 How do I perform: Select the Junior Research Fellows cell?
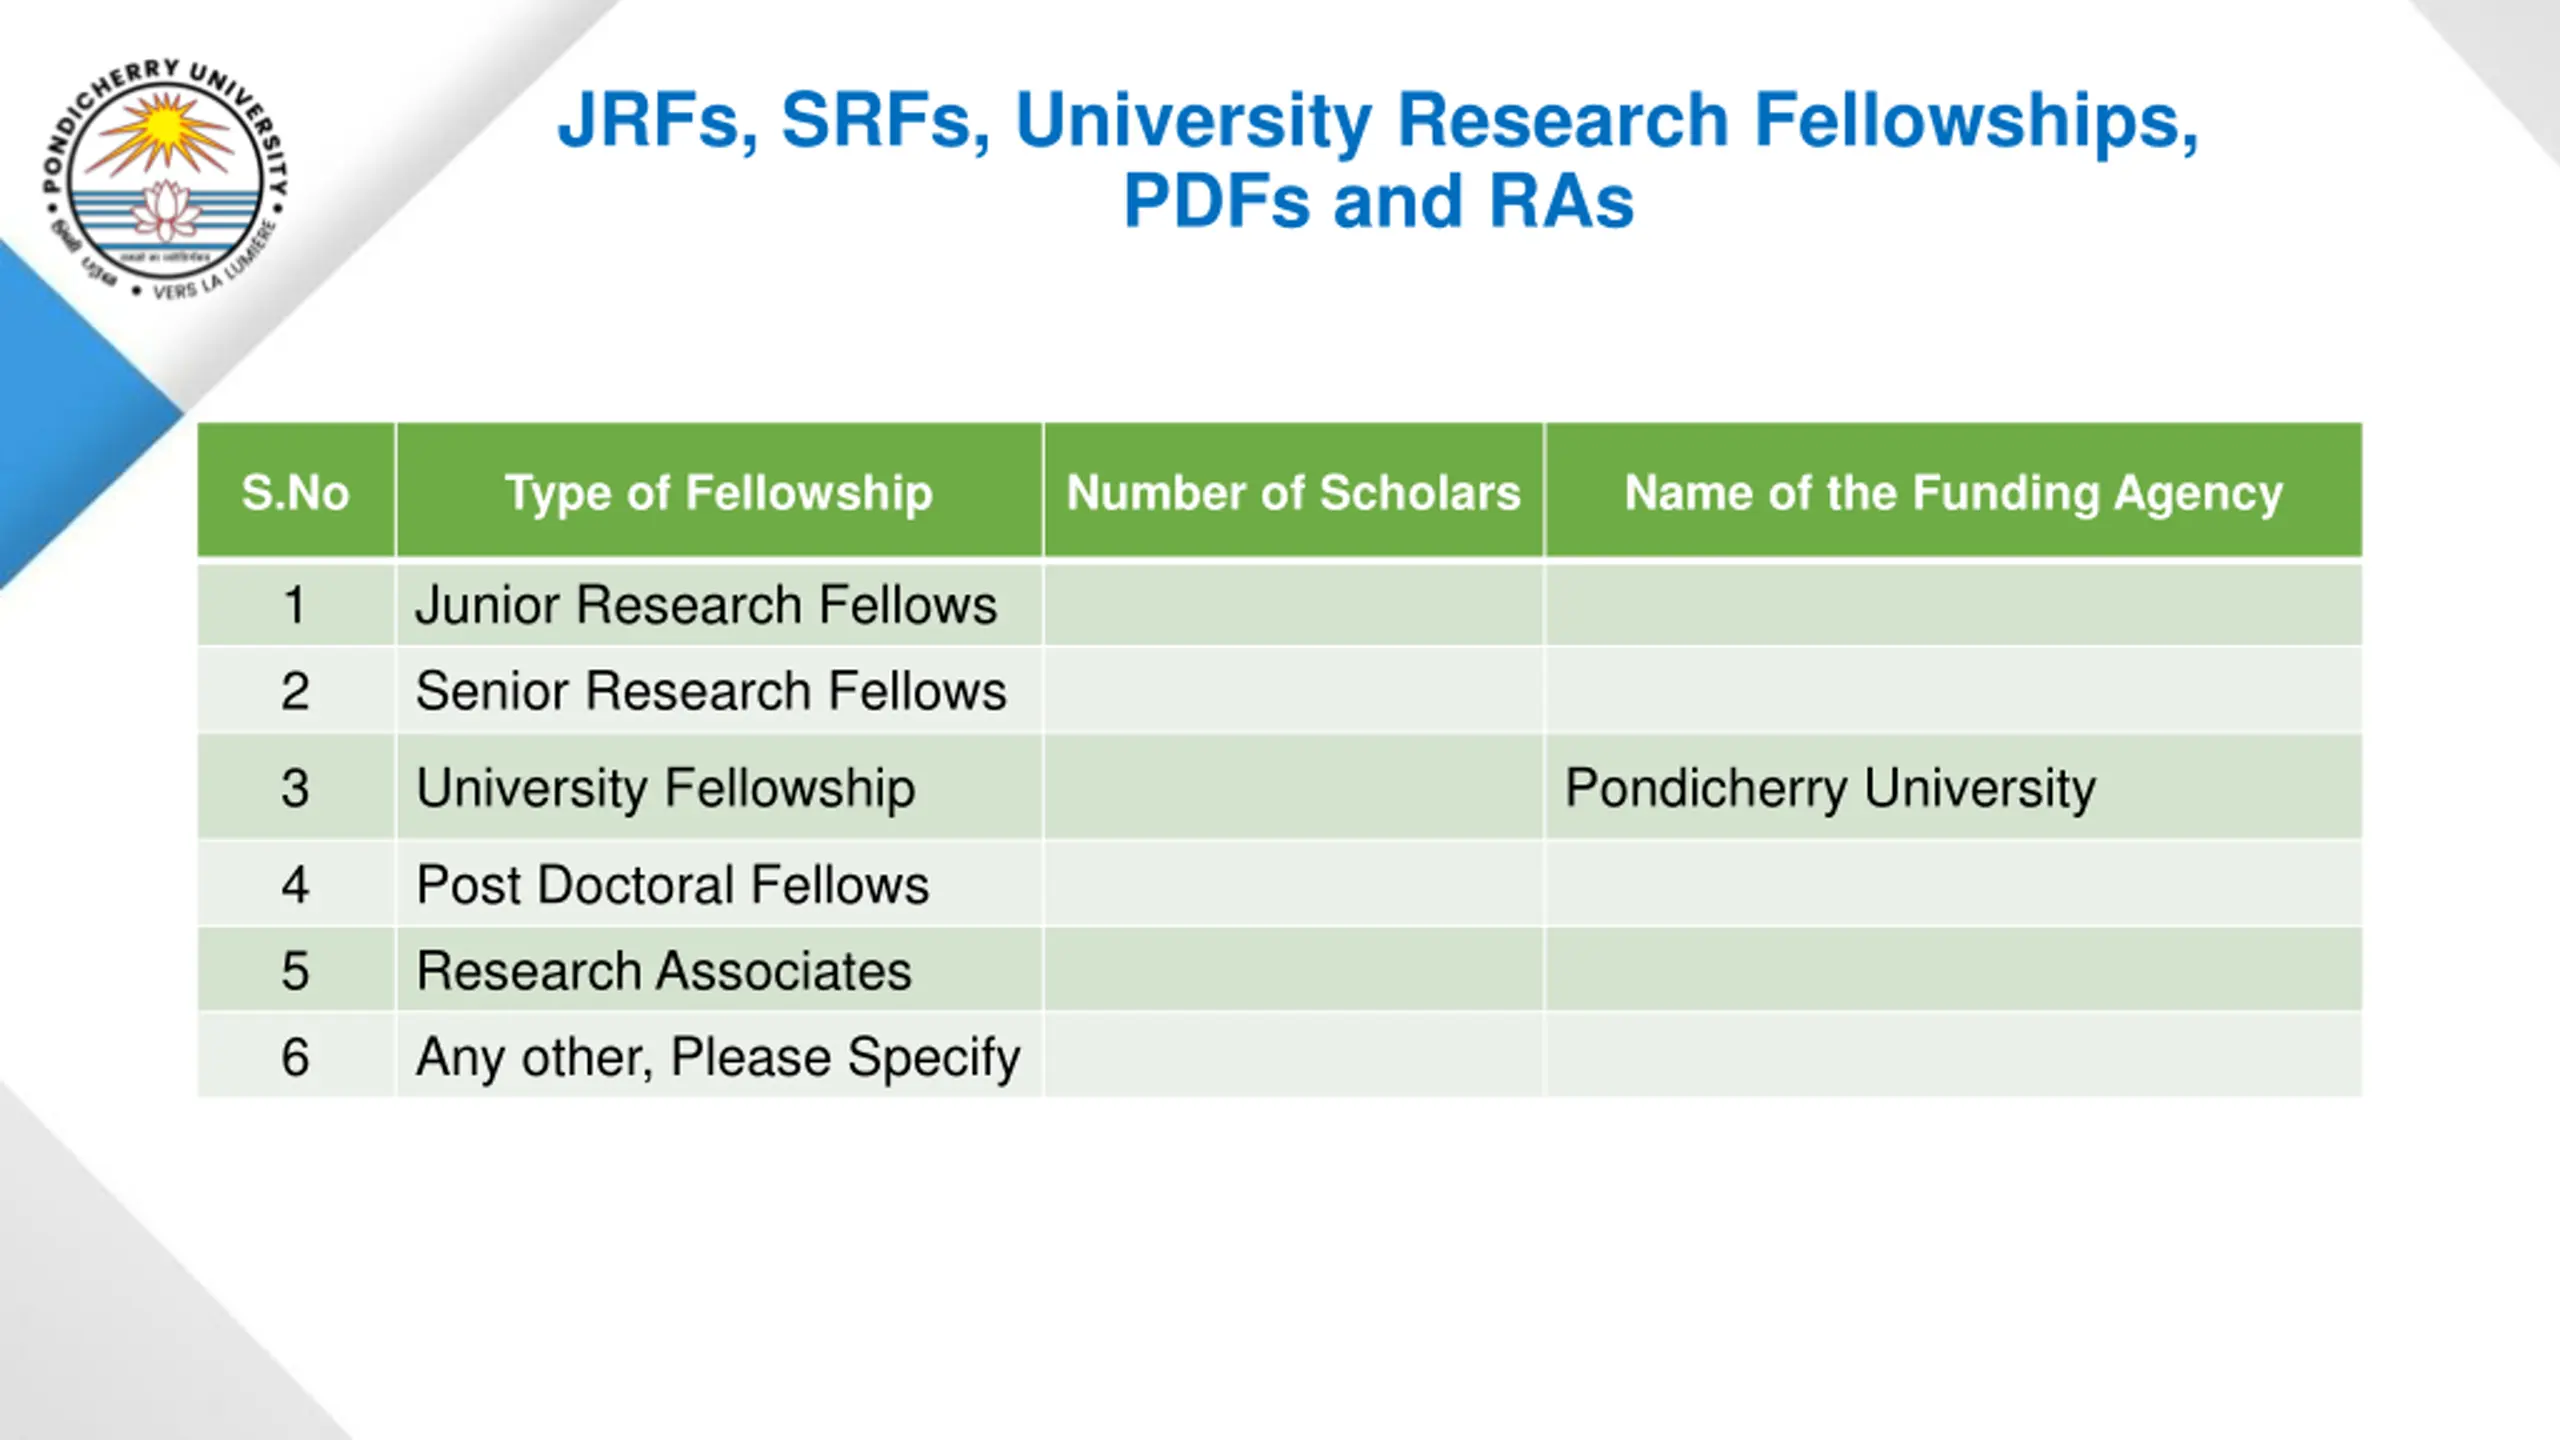[x=719, y=605]
